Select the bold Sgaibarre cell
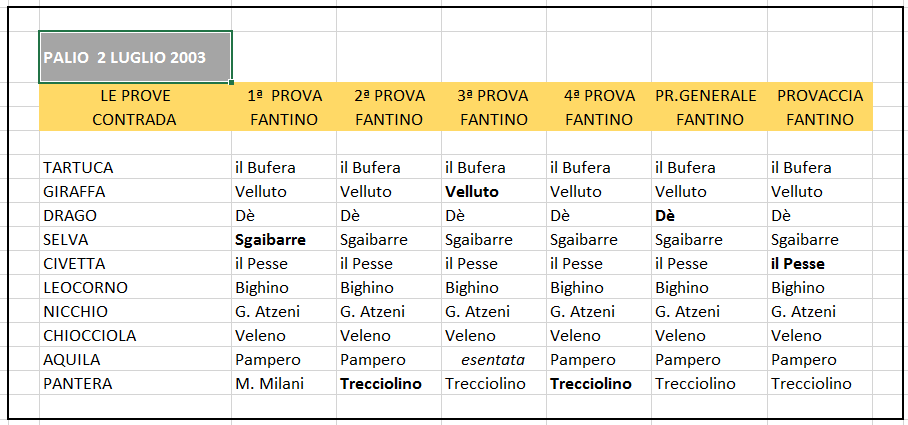 284,240
